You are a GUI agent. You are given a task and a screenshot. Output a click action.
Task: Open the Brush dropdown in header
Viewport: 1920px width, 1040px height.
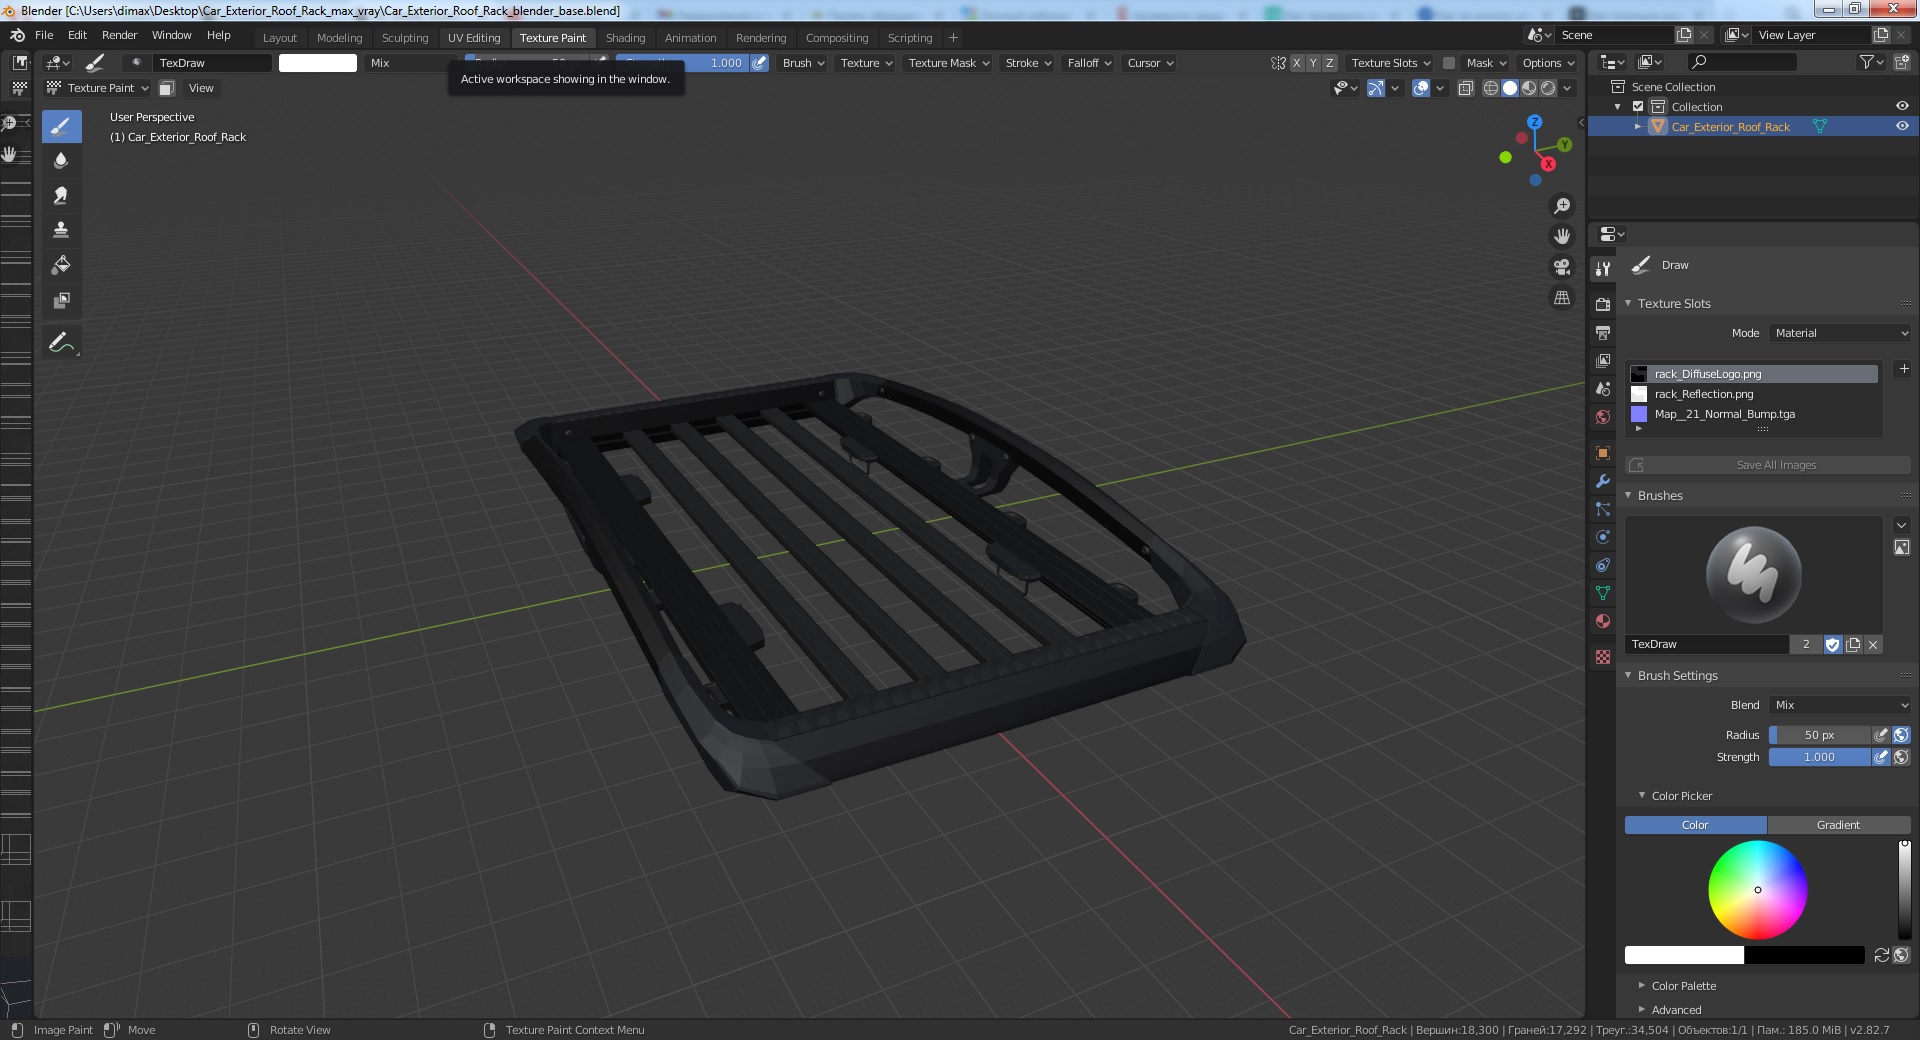click(x=803, y=63)
